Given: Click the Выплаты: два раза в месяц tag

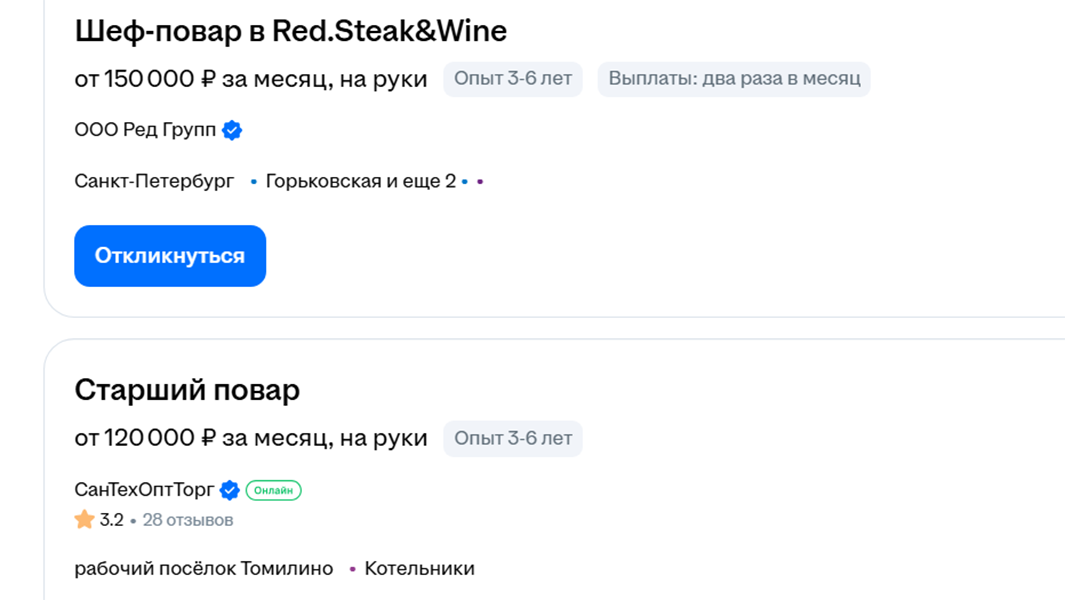Looking at the screenshot, I should (734, 79).
